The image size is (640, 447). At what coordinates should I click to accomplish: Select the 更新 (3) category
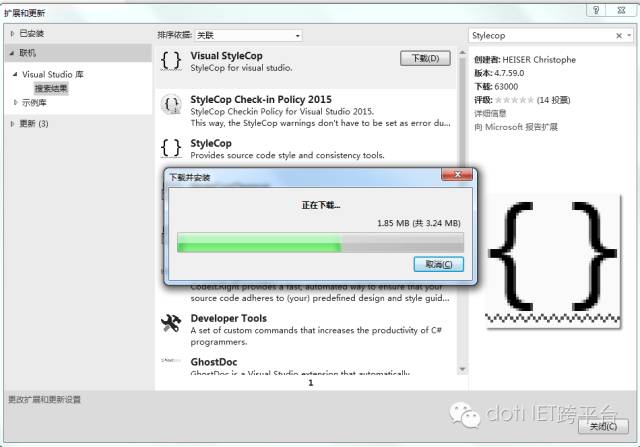(x=34, y=124)
